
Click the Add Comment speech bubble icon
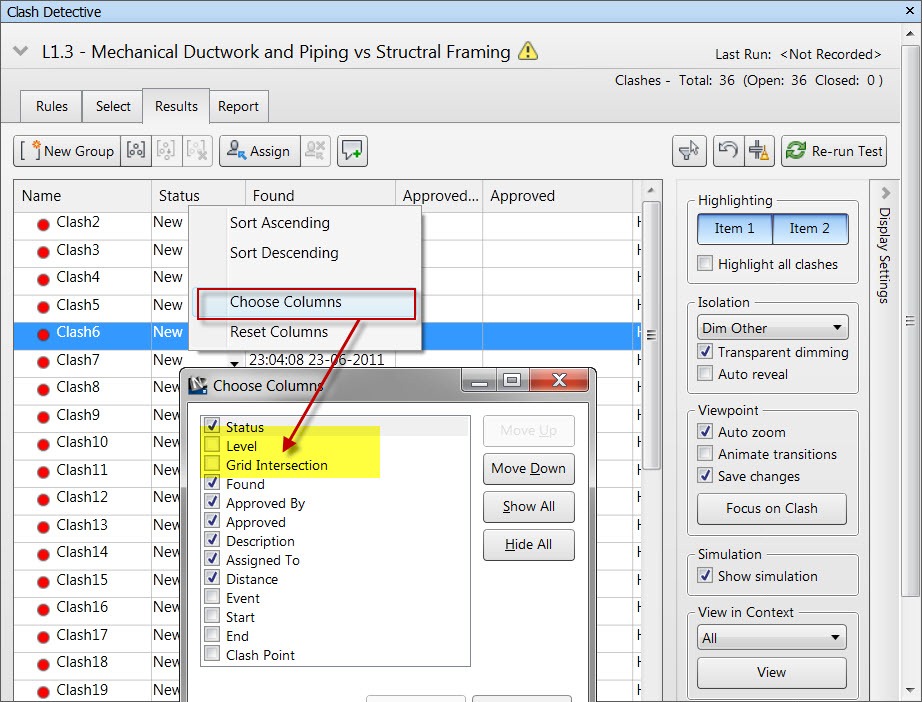click(352, 151)
